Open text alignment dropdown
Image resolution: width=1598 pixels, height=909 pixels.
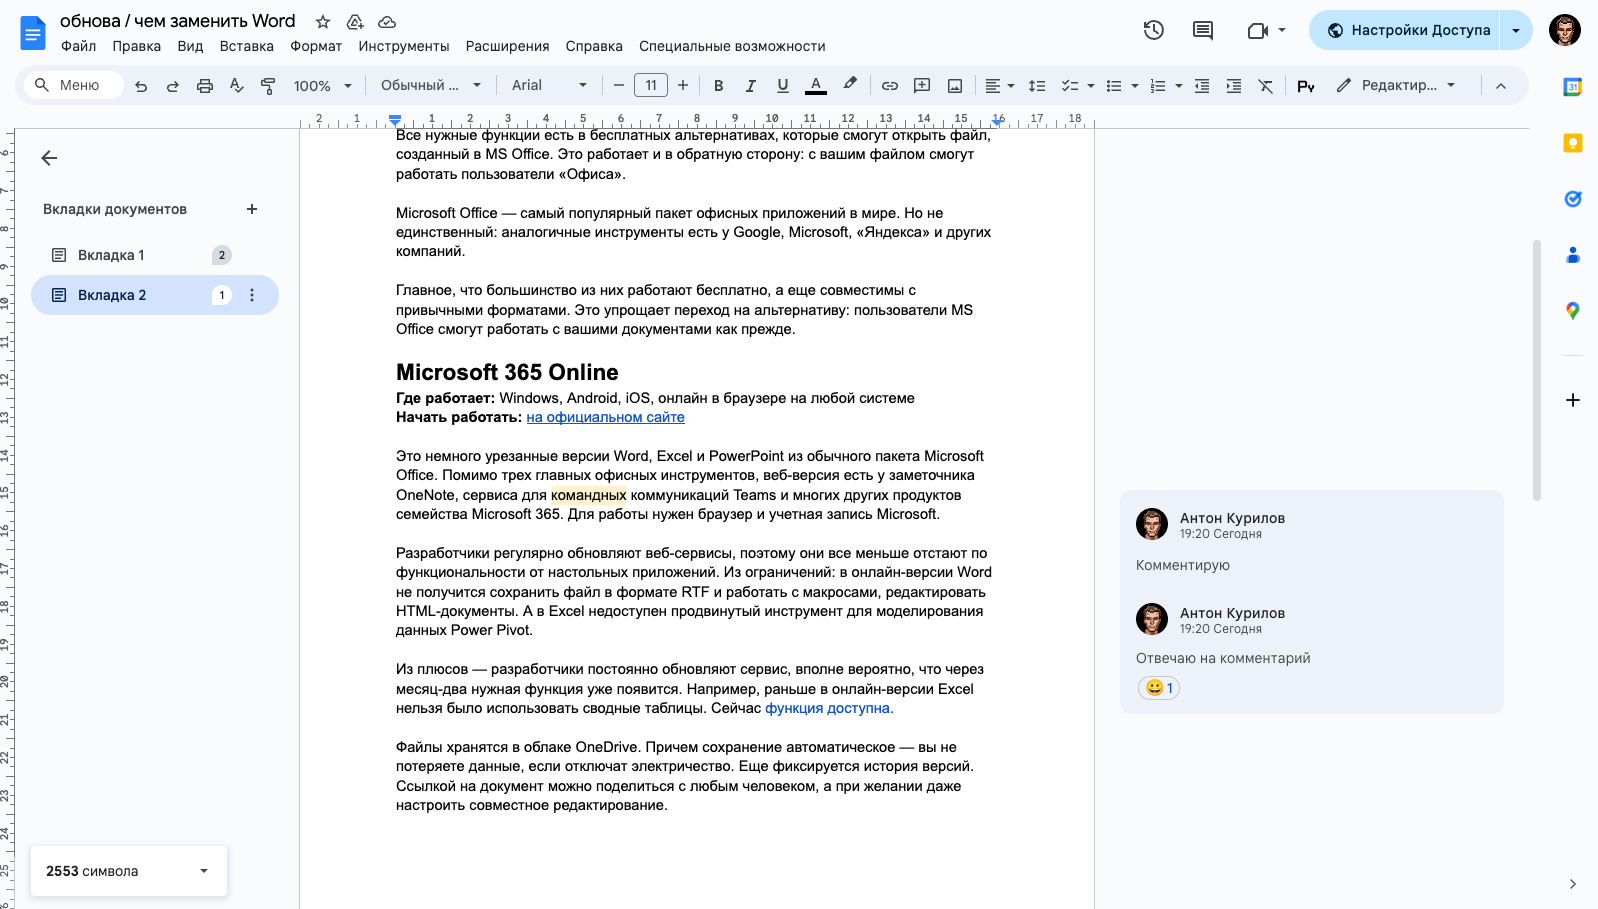tap(999, 86)
